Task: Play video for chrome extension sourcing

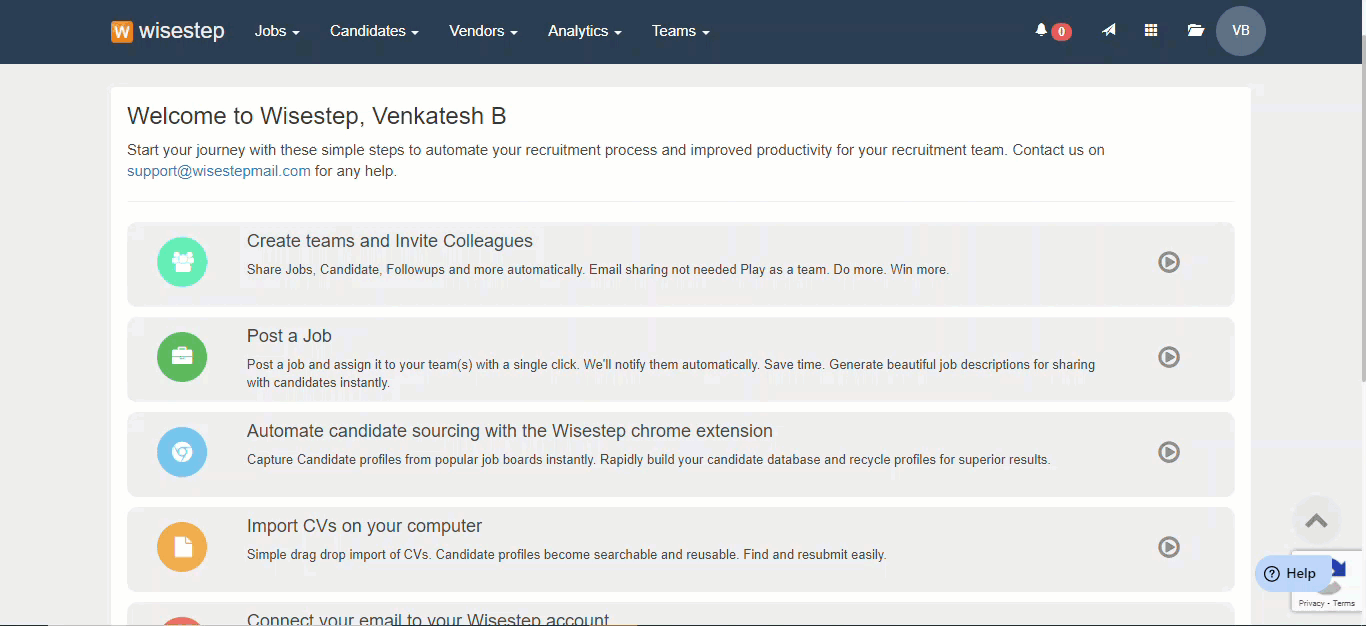Action: [x=1169, y=452]
